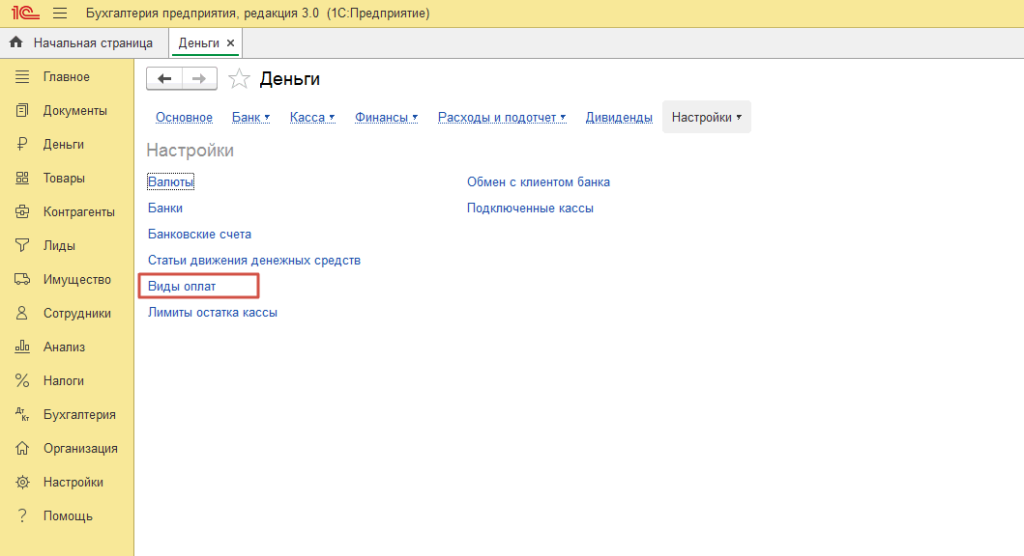Image resolution: width=1024 pixels, height=556 pixels.
Task: Open Анализ section label in sidebar
Action: click(64, 347)
